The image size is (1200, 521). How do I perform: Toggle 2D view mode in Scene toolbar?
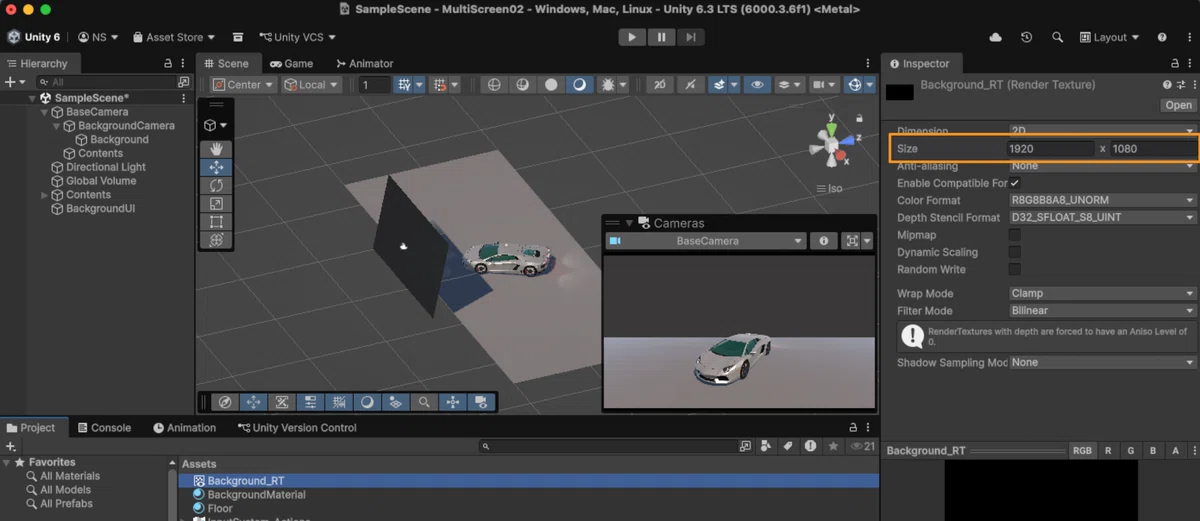[659, 85]
